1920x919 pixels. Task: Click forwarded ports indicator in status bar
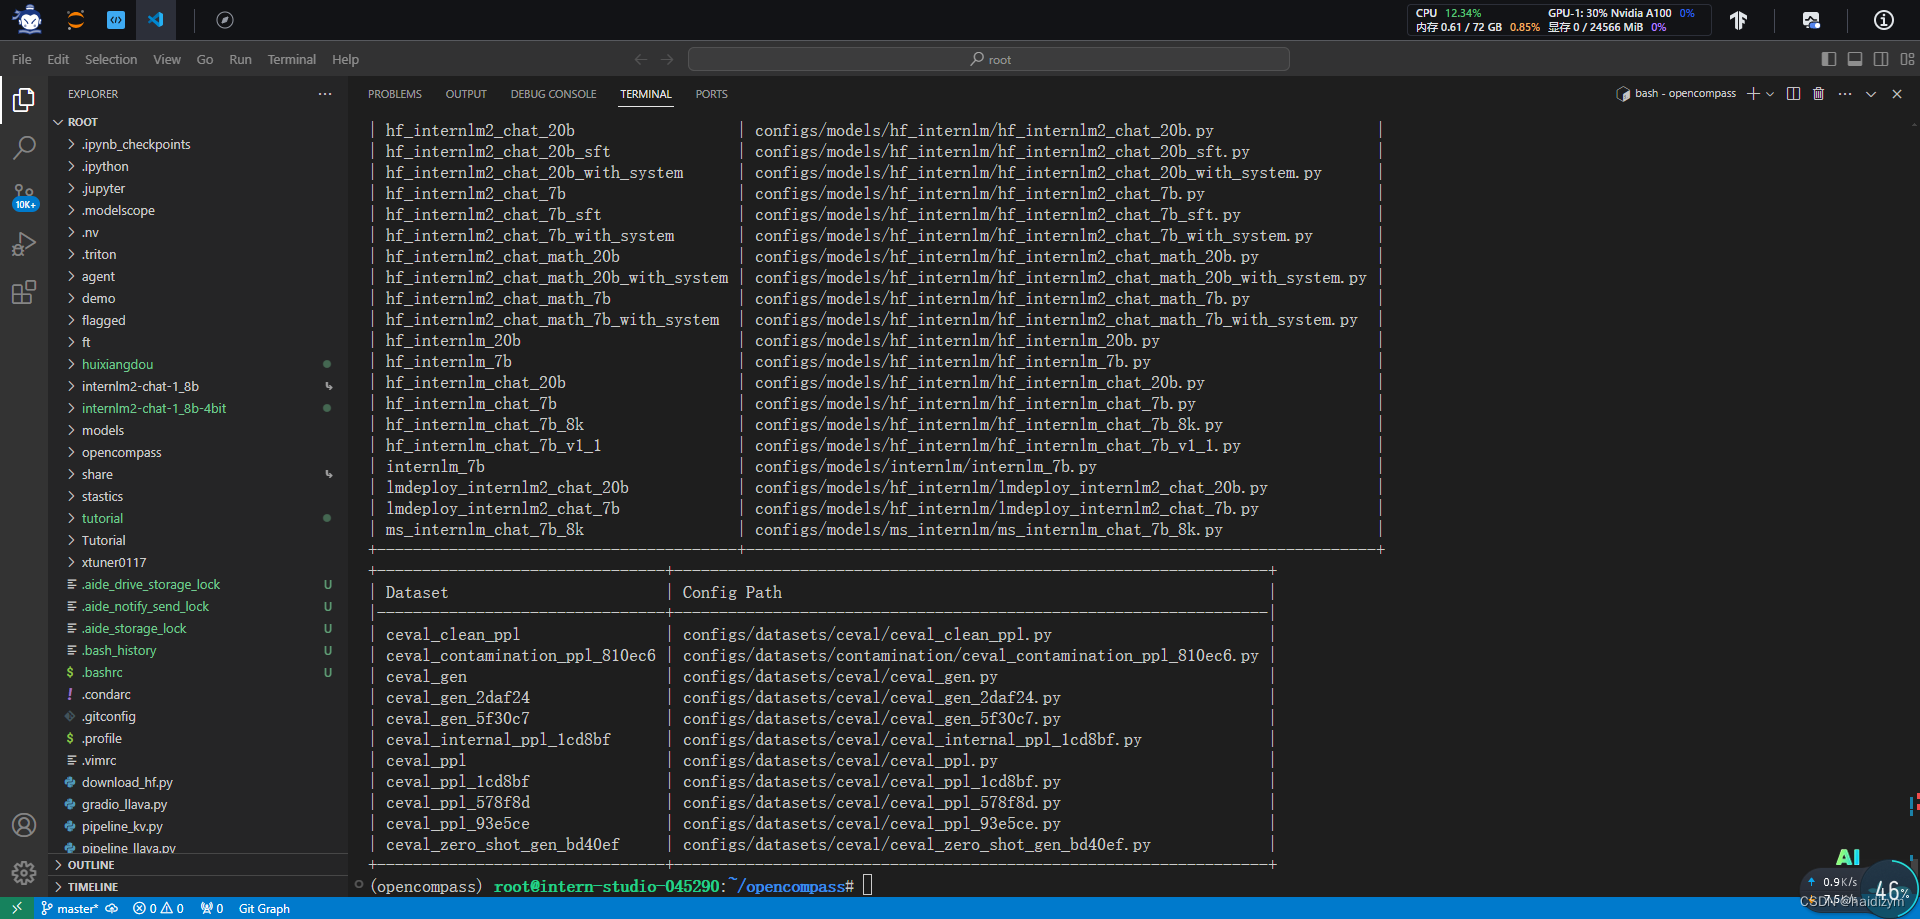[x=211, y=908]
